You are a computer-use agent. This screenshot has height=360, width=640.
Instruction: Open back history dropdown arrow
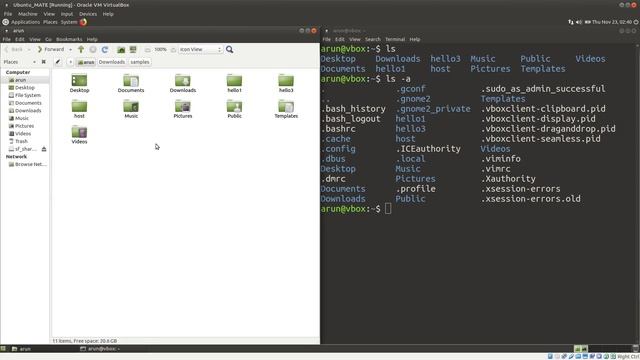[x=29, y=49]
